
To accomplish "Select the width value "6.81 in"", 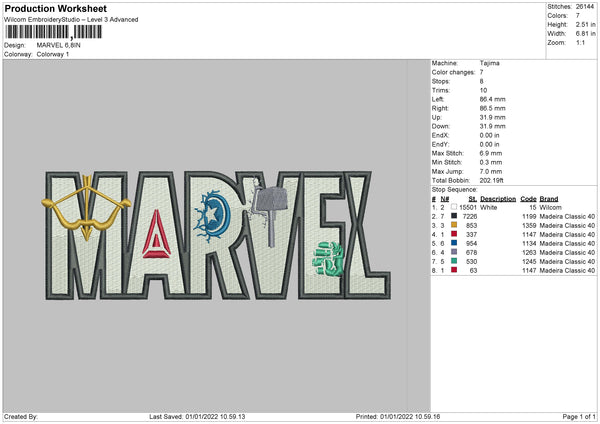I will [x=585, y=34].
